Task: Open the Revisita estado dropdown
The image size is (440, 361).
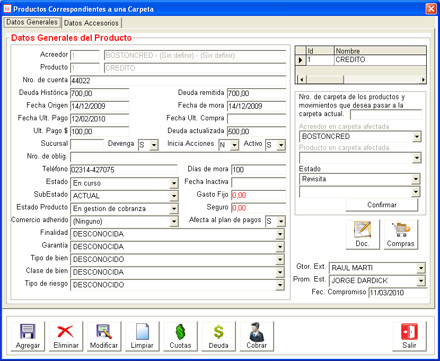Action: 416,179
